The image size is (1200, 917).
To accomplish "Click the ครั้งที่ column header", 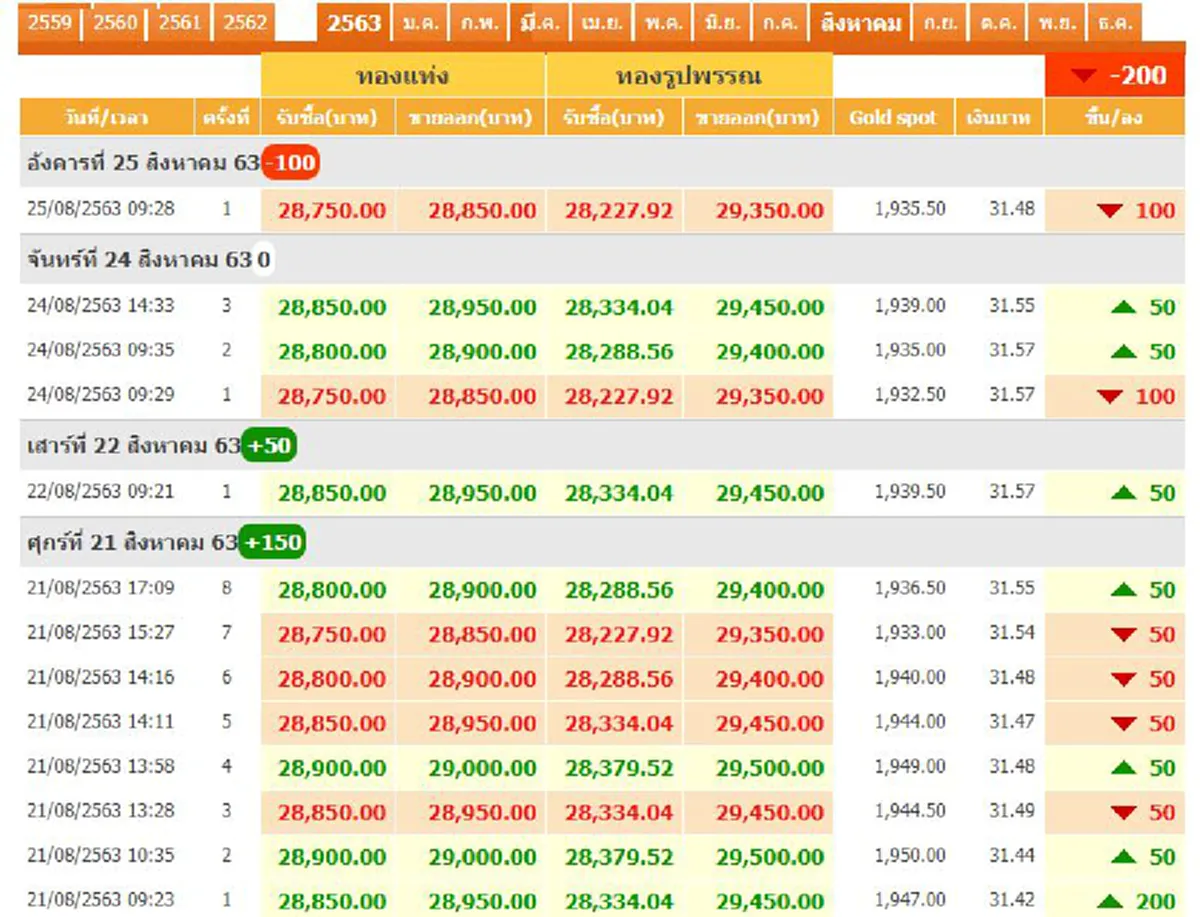I will [225, 118].
